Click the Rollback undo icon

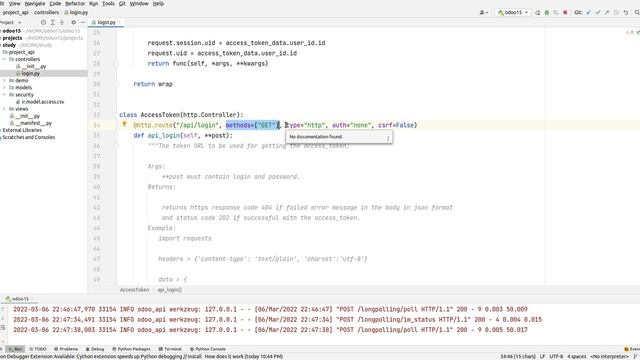[626, 13]
